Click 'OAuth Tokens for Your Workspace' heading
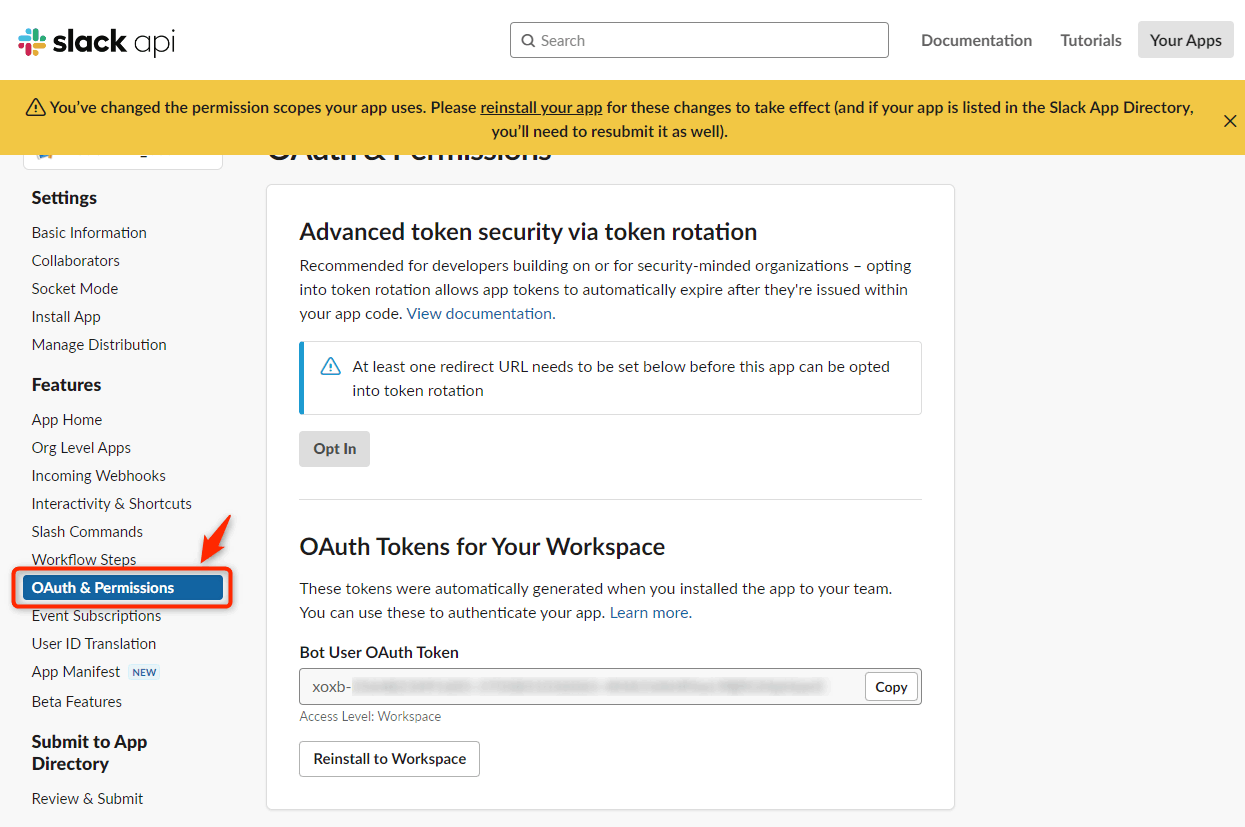 point(482,547)
